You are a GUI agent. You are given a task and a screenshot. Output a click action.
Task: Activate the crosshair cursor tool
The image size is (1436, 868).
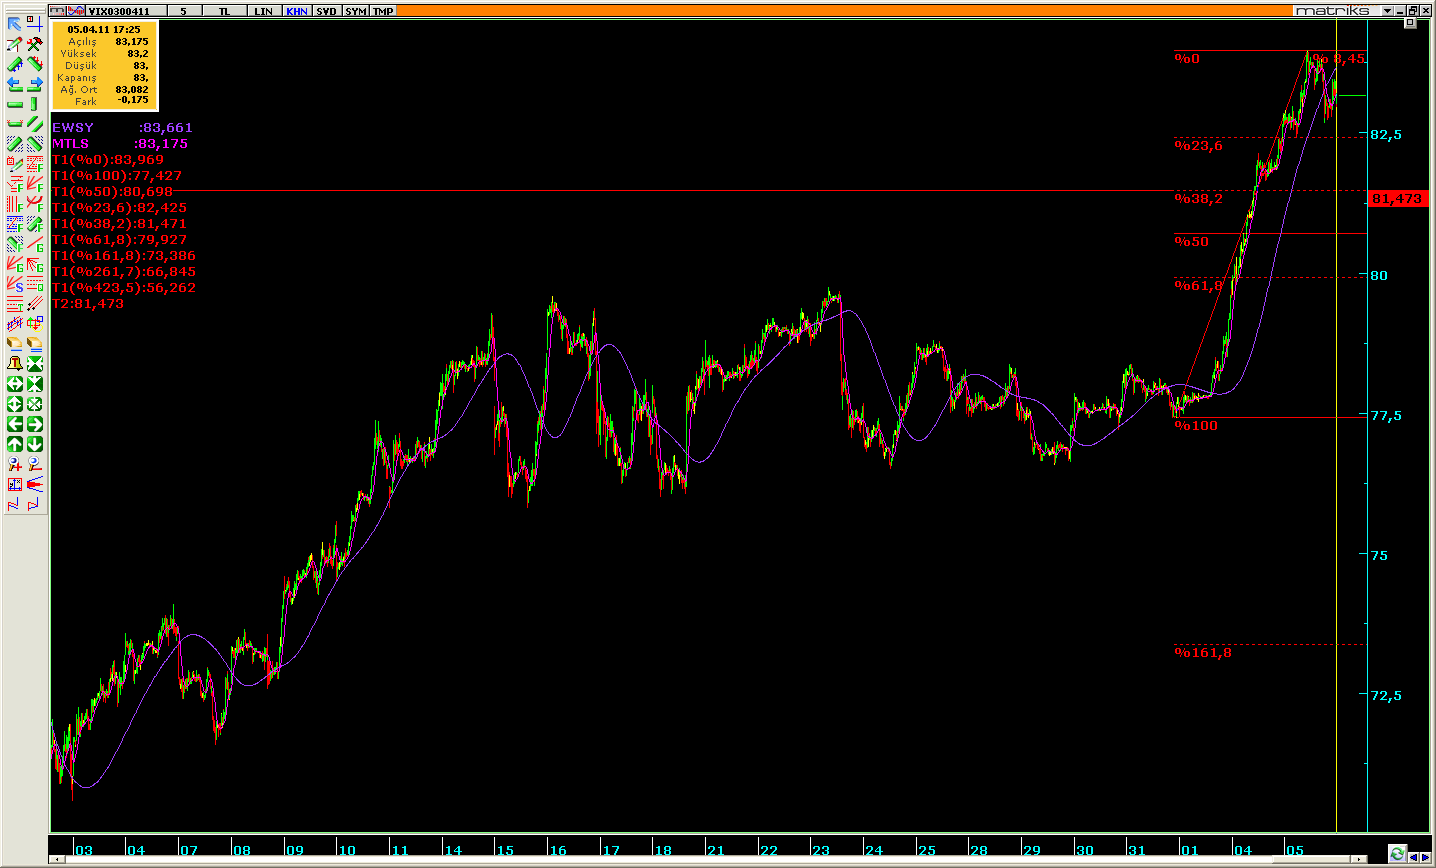click(x=34, y=24)
